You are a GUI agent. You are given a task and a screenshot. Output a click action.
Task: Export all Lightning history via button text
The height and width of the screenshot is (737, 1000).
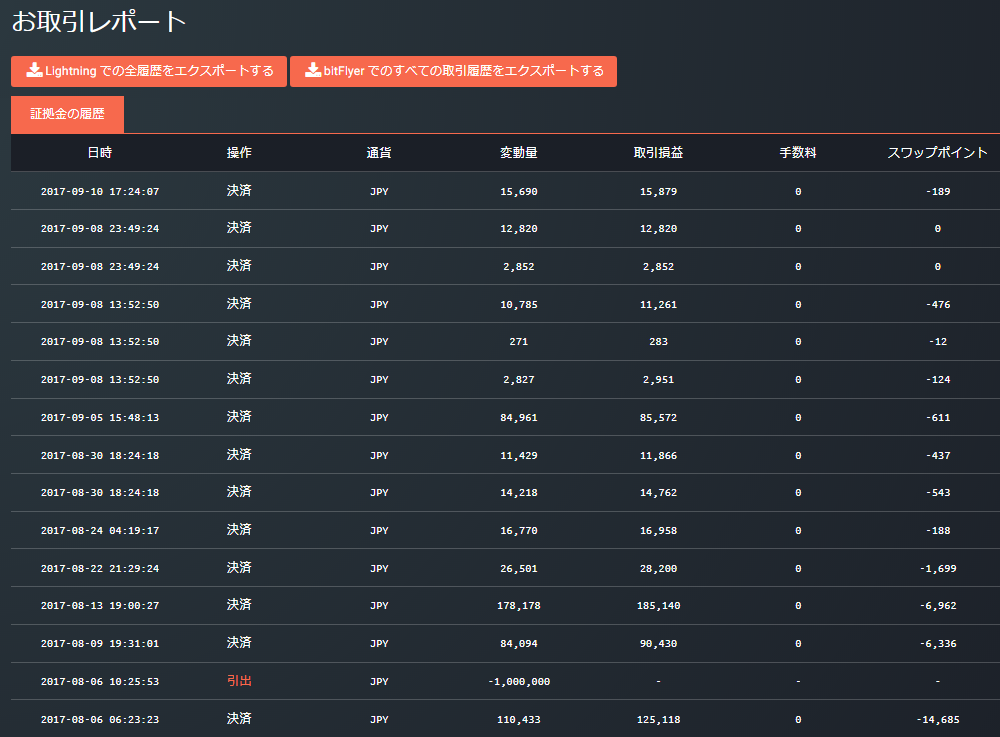pos(160,72)
